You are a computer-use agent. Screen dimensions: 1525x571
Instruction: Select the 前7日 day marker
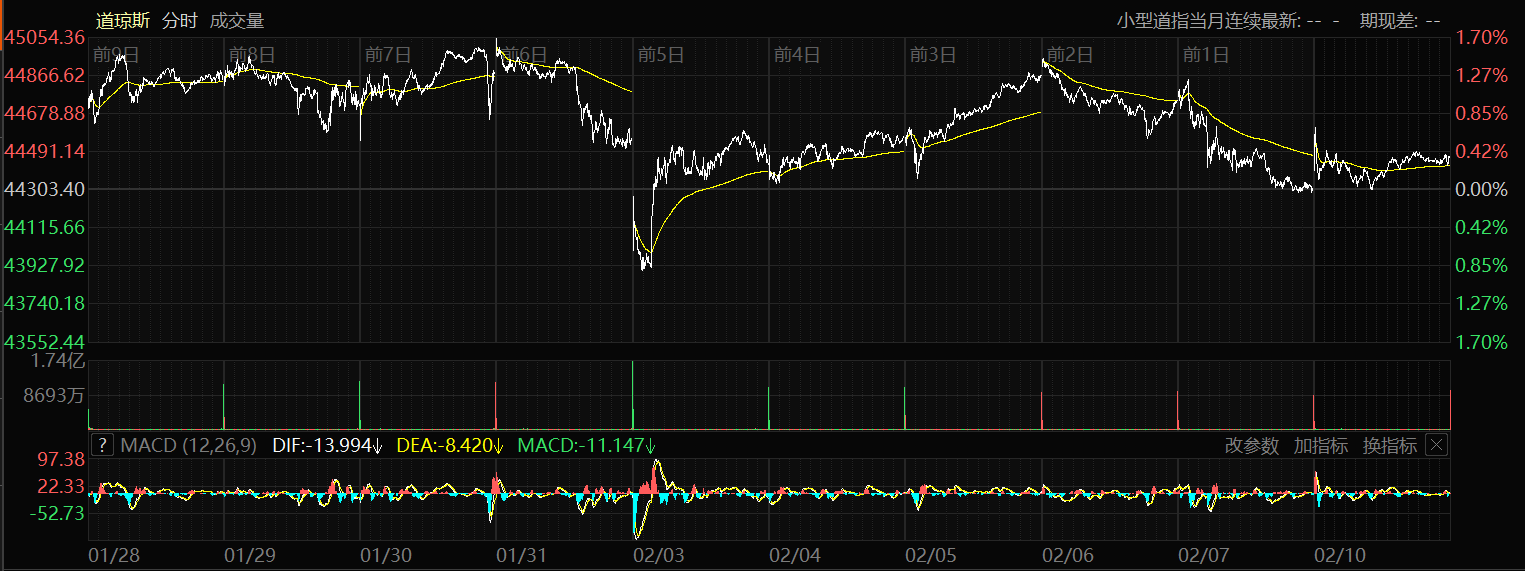389,54
